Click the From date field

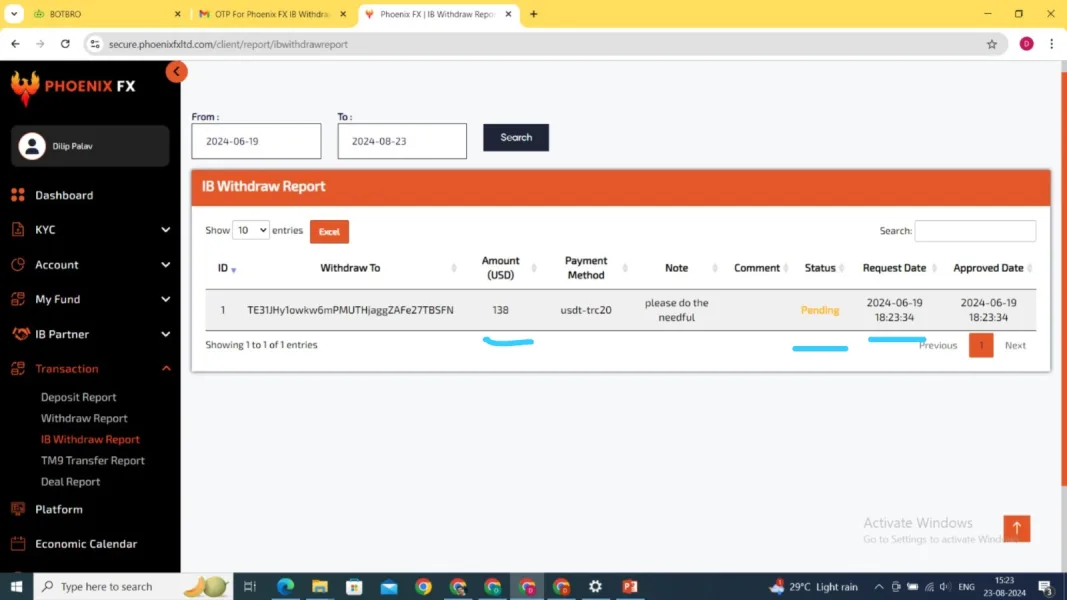point(256,141)
